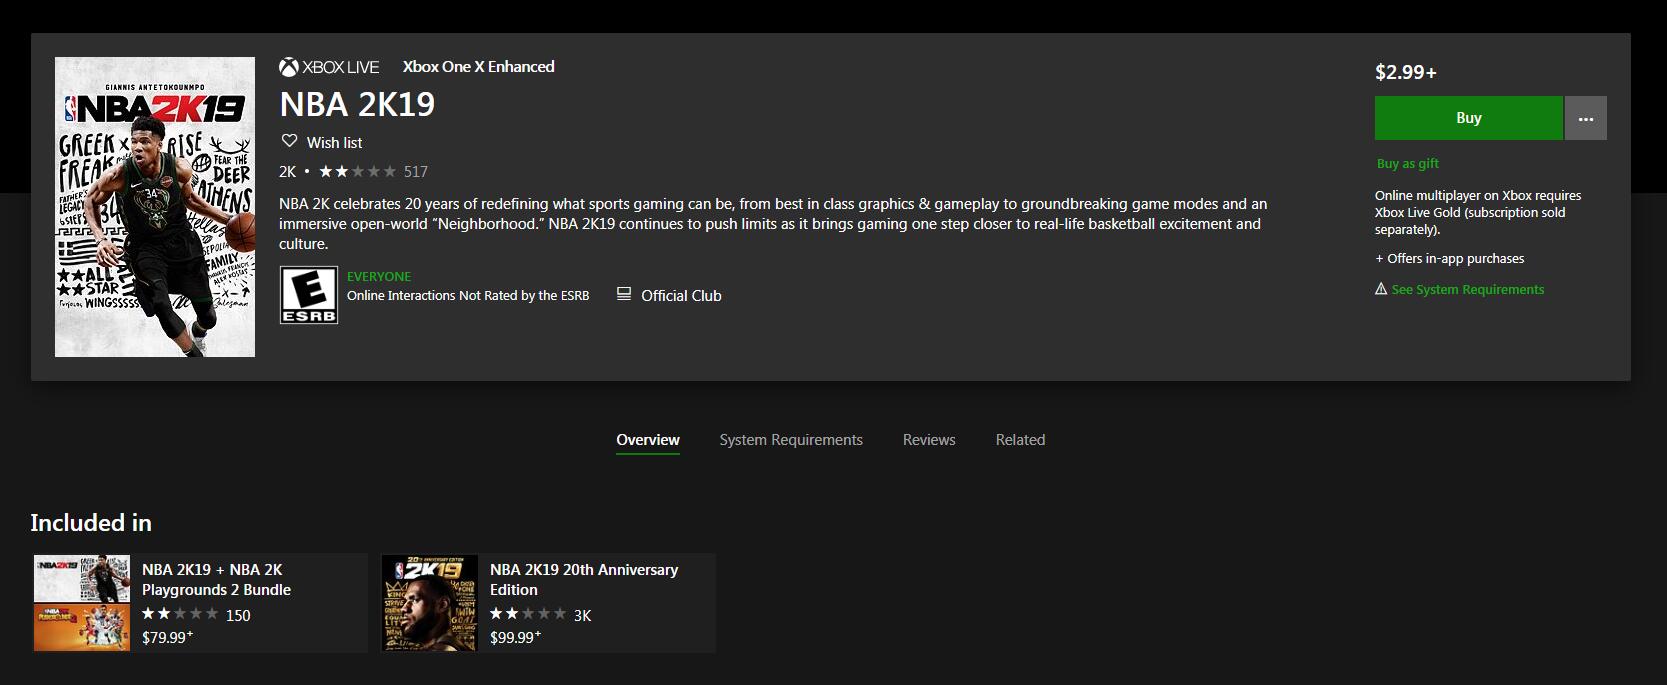
Task: Select the Related tab
Action: pyautogui.click(x=1020, y=440)
